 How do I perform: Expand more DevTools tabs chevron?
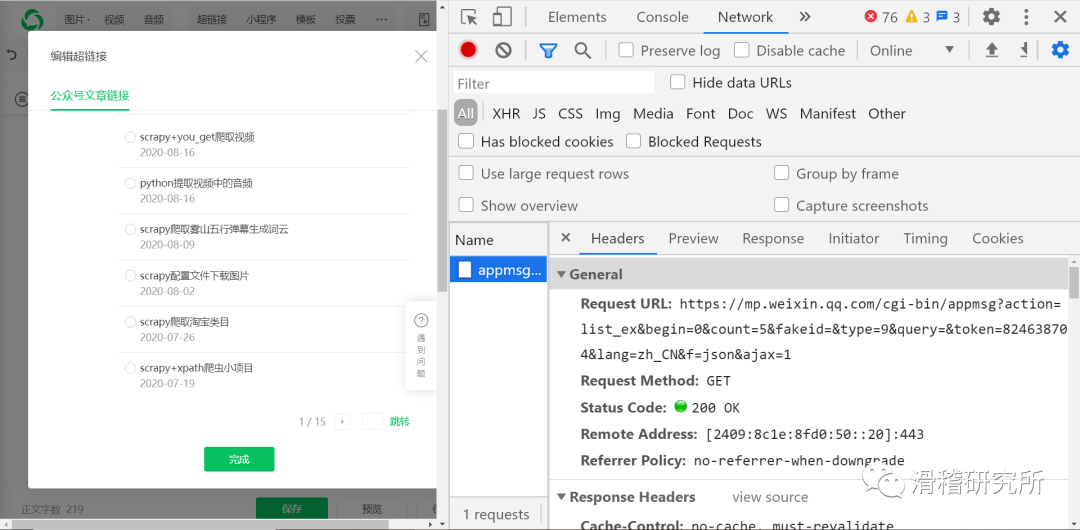pos(804,17)
